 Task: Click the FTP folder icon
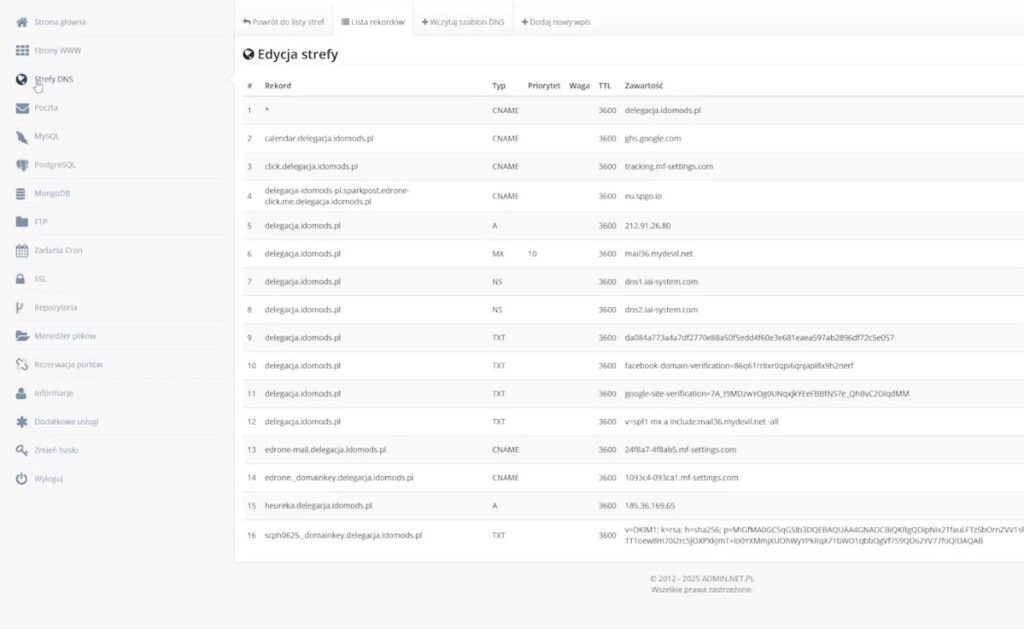point(21,222)
